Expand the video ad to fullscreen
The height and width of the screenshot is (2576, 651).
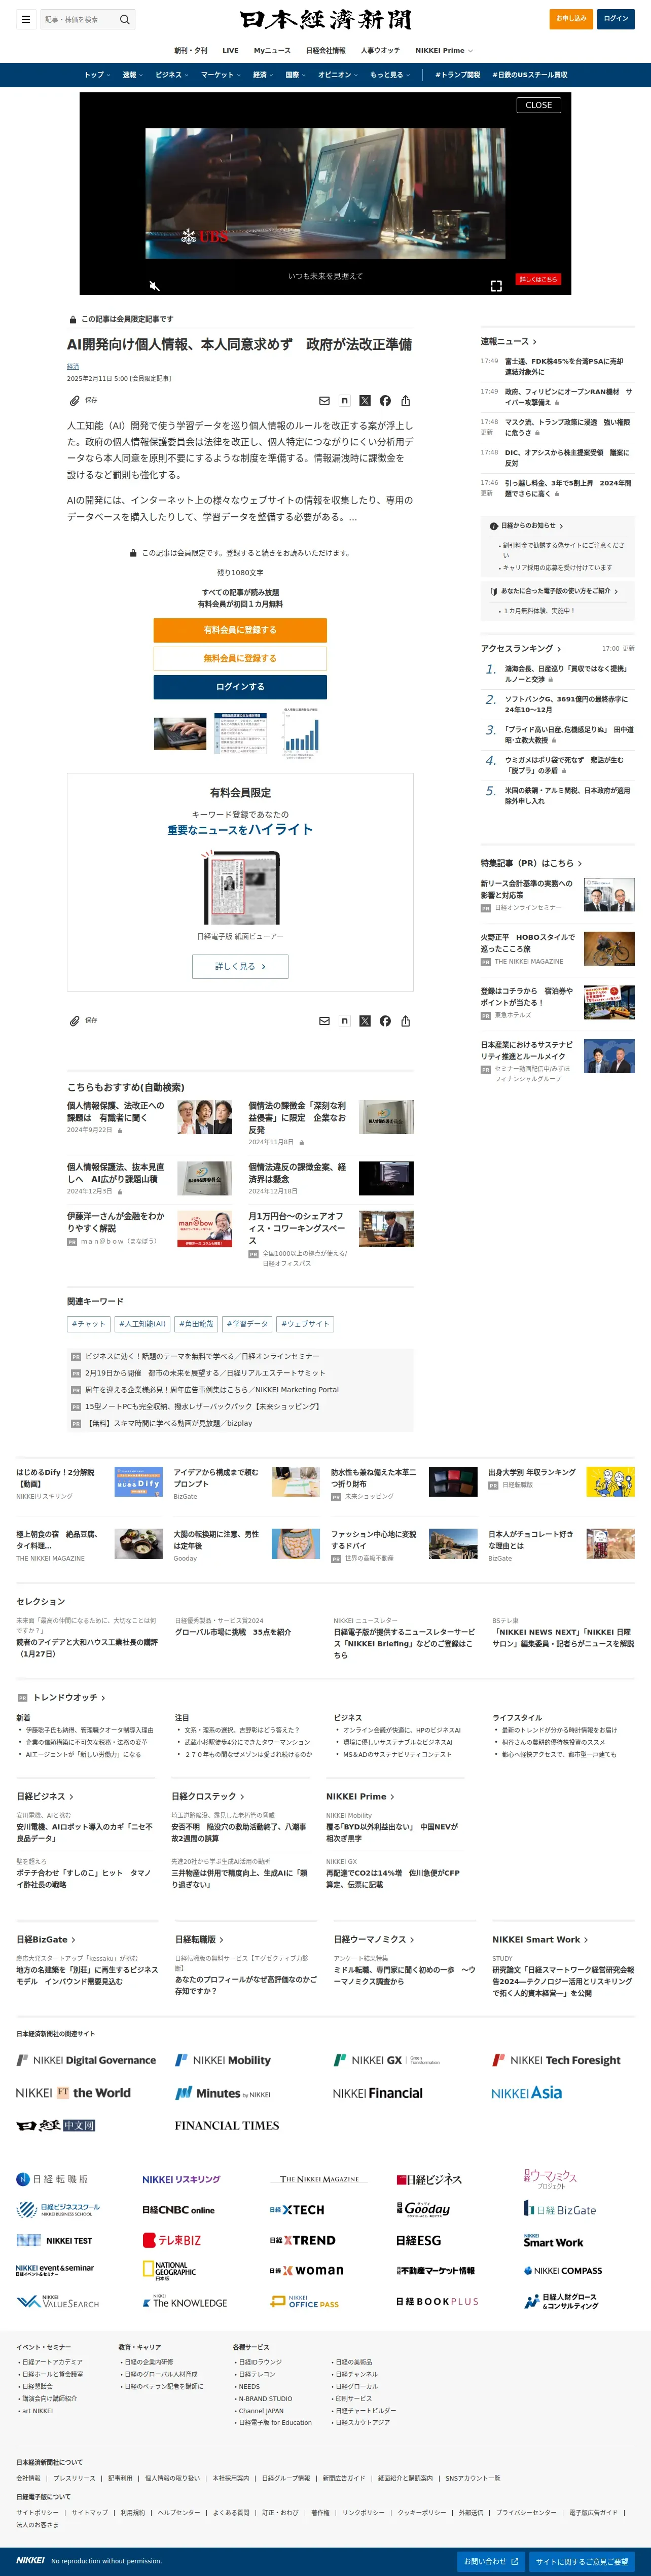(496, 286)
